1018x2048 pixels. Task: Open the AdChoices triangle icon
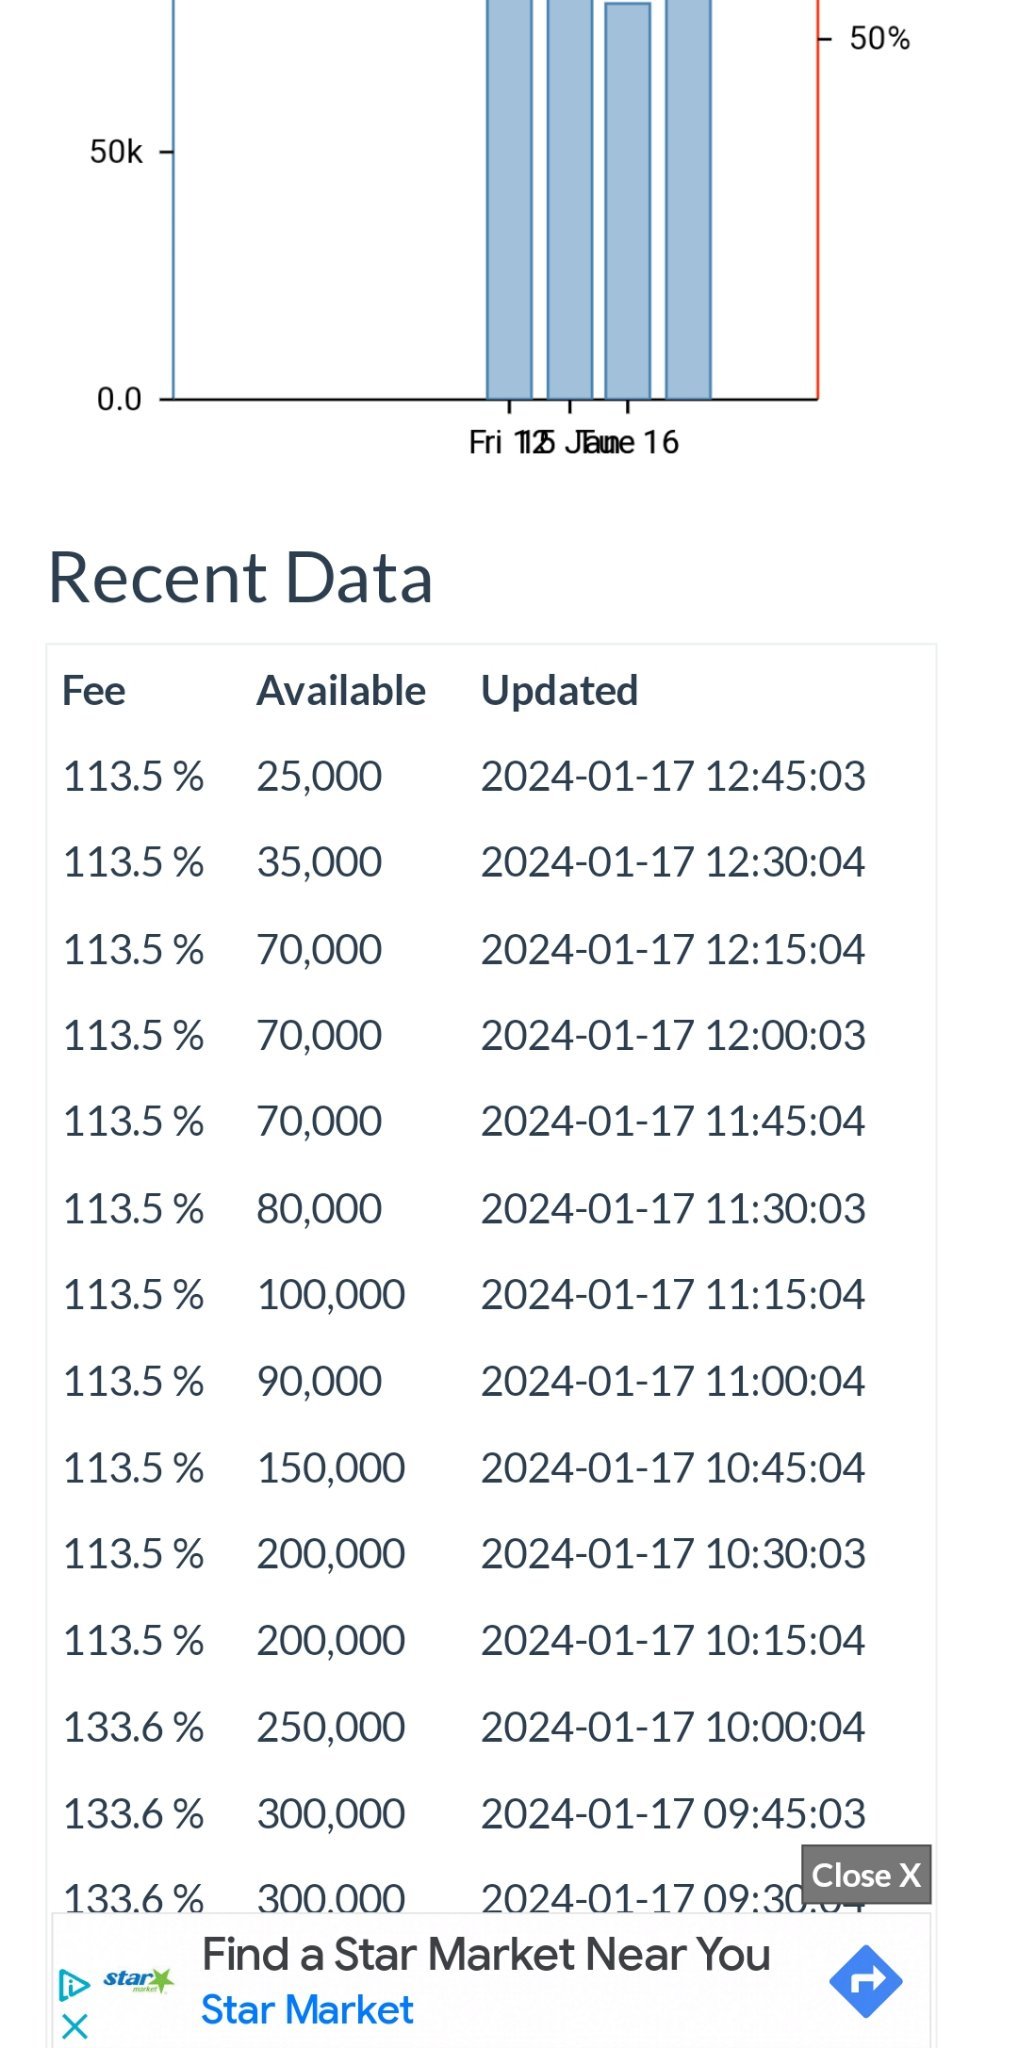coord(74,1984)
